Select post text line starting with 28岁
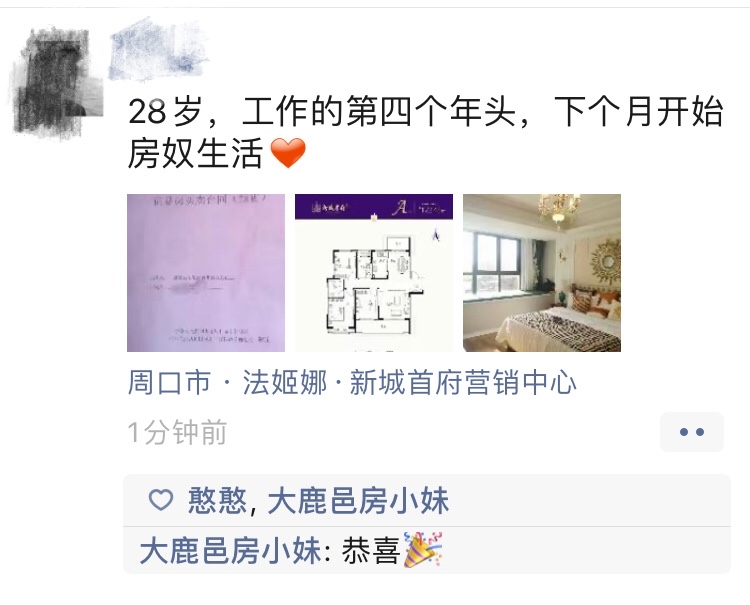 [426, 111]
